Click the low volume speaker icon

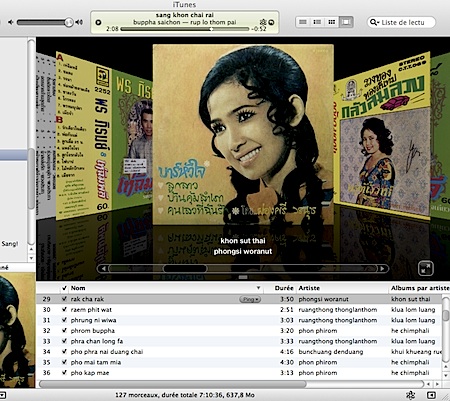coord(11,22)
